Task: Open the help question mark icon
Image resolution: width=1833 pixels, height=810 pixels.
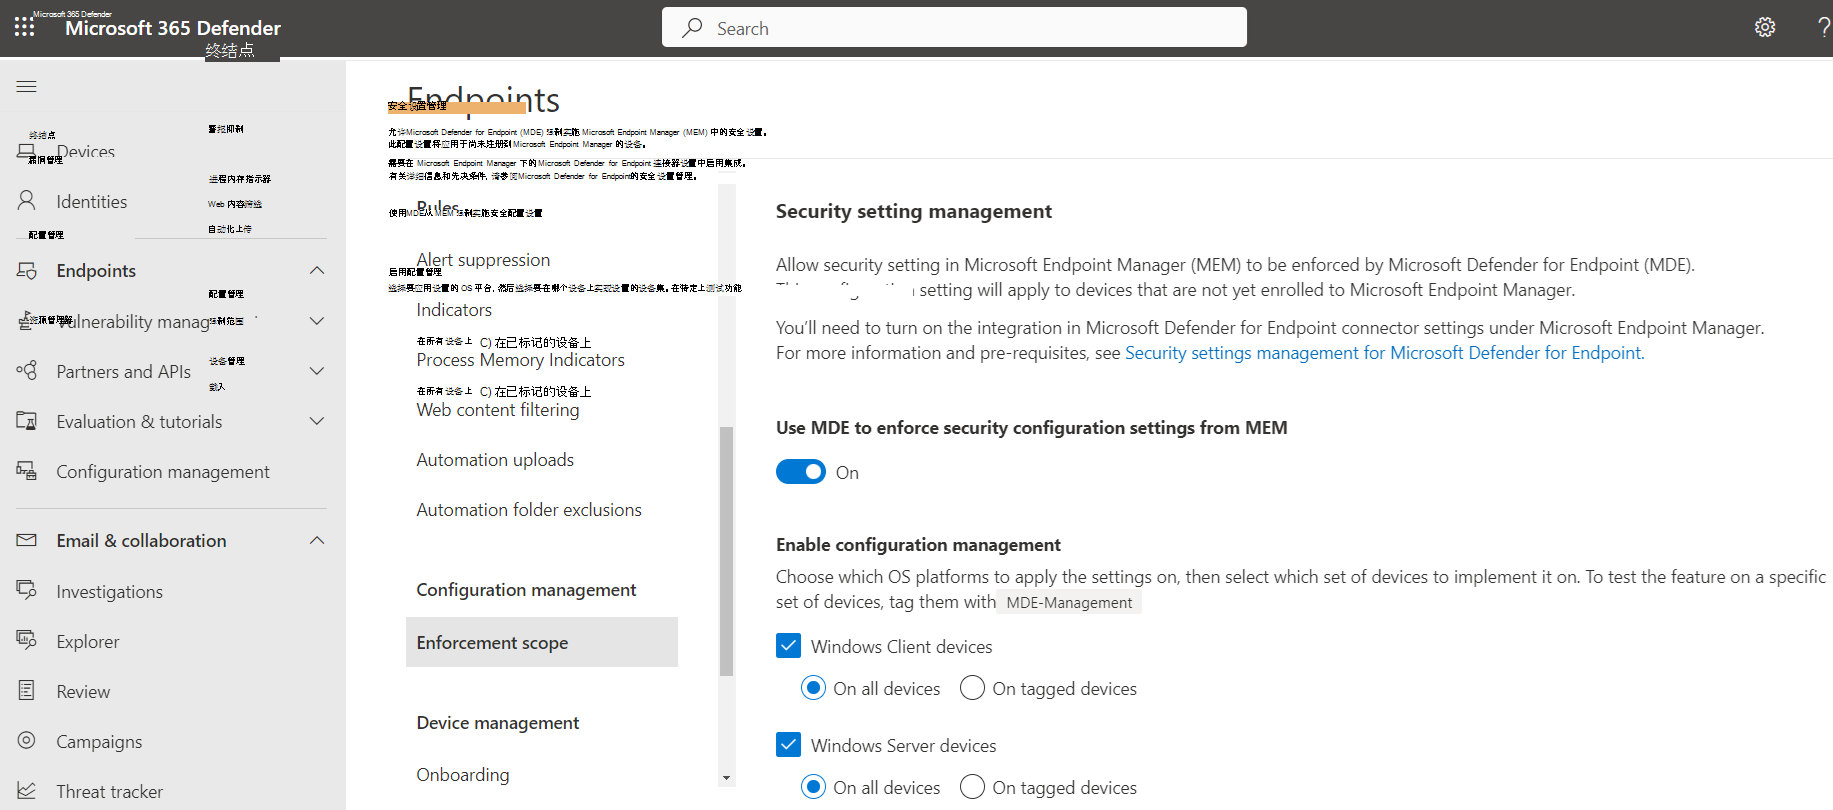Action: click(1824, 27)
